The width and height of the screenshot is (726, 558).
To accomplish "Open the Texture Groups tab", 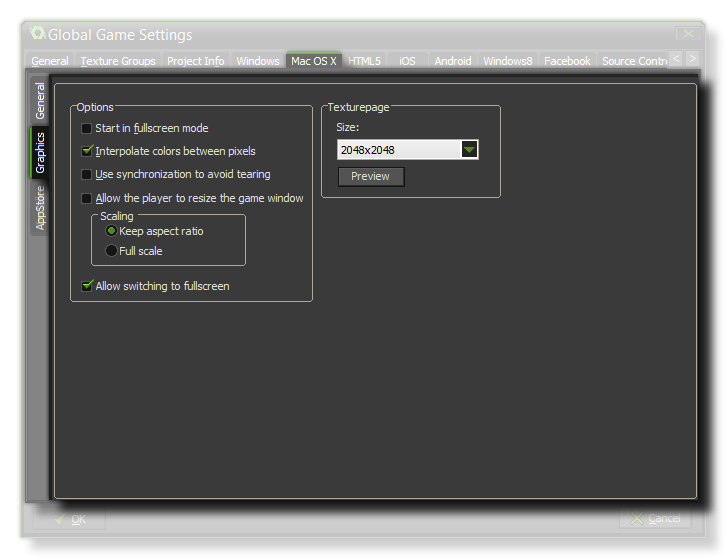I will 118,61.
